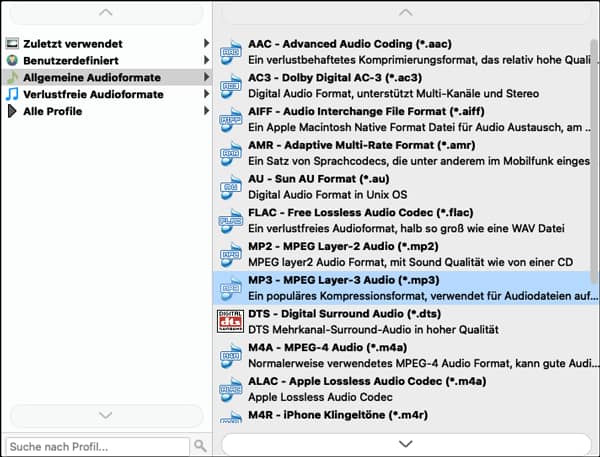Screen dimensions: 600x457
Task: Choose AU - Sun AU Format
Action: tap(406, 187)
